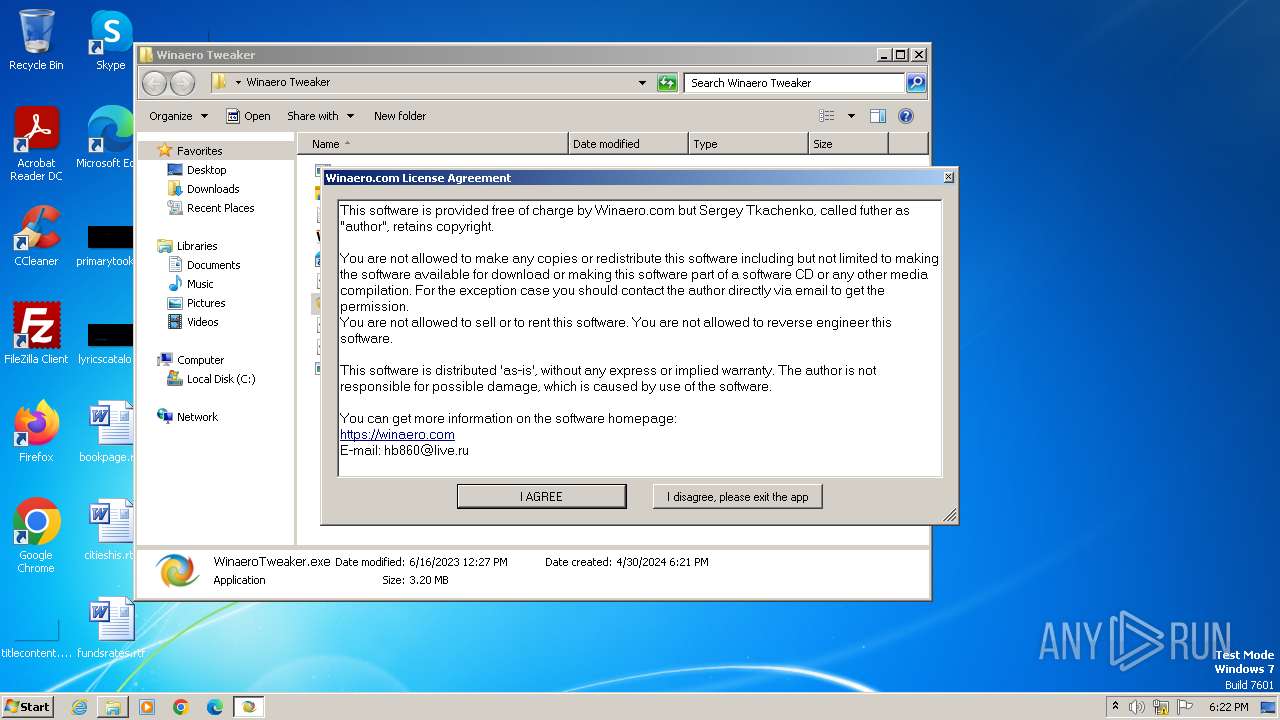Launch Firefox desktop shortcut
1280x720 pixels.
point(36,432)
